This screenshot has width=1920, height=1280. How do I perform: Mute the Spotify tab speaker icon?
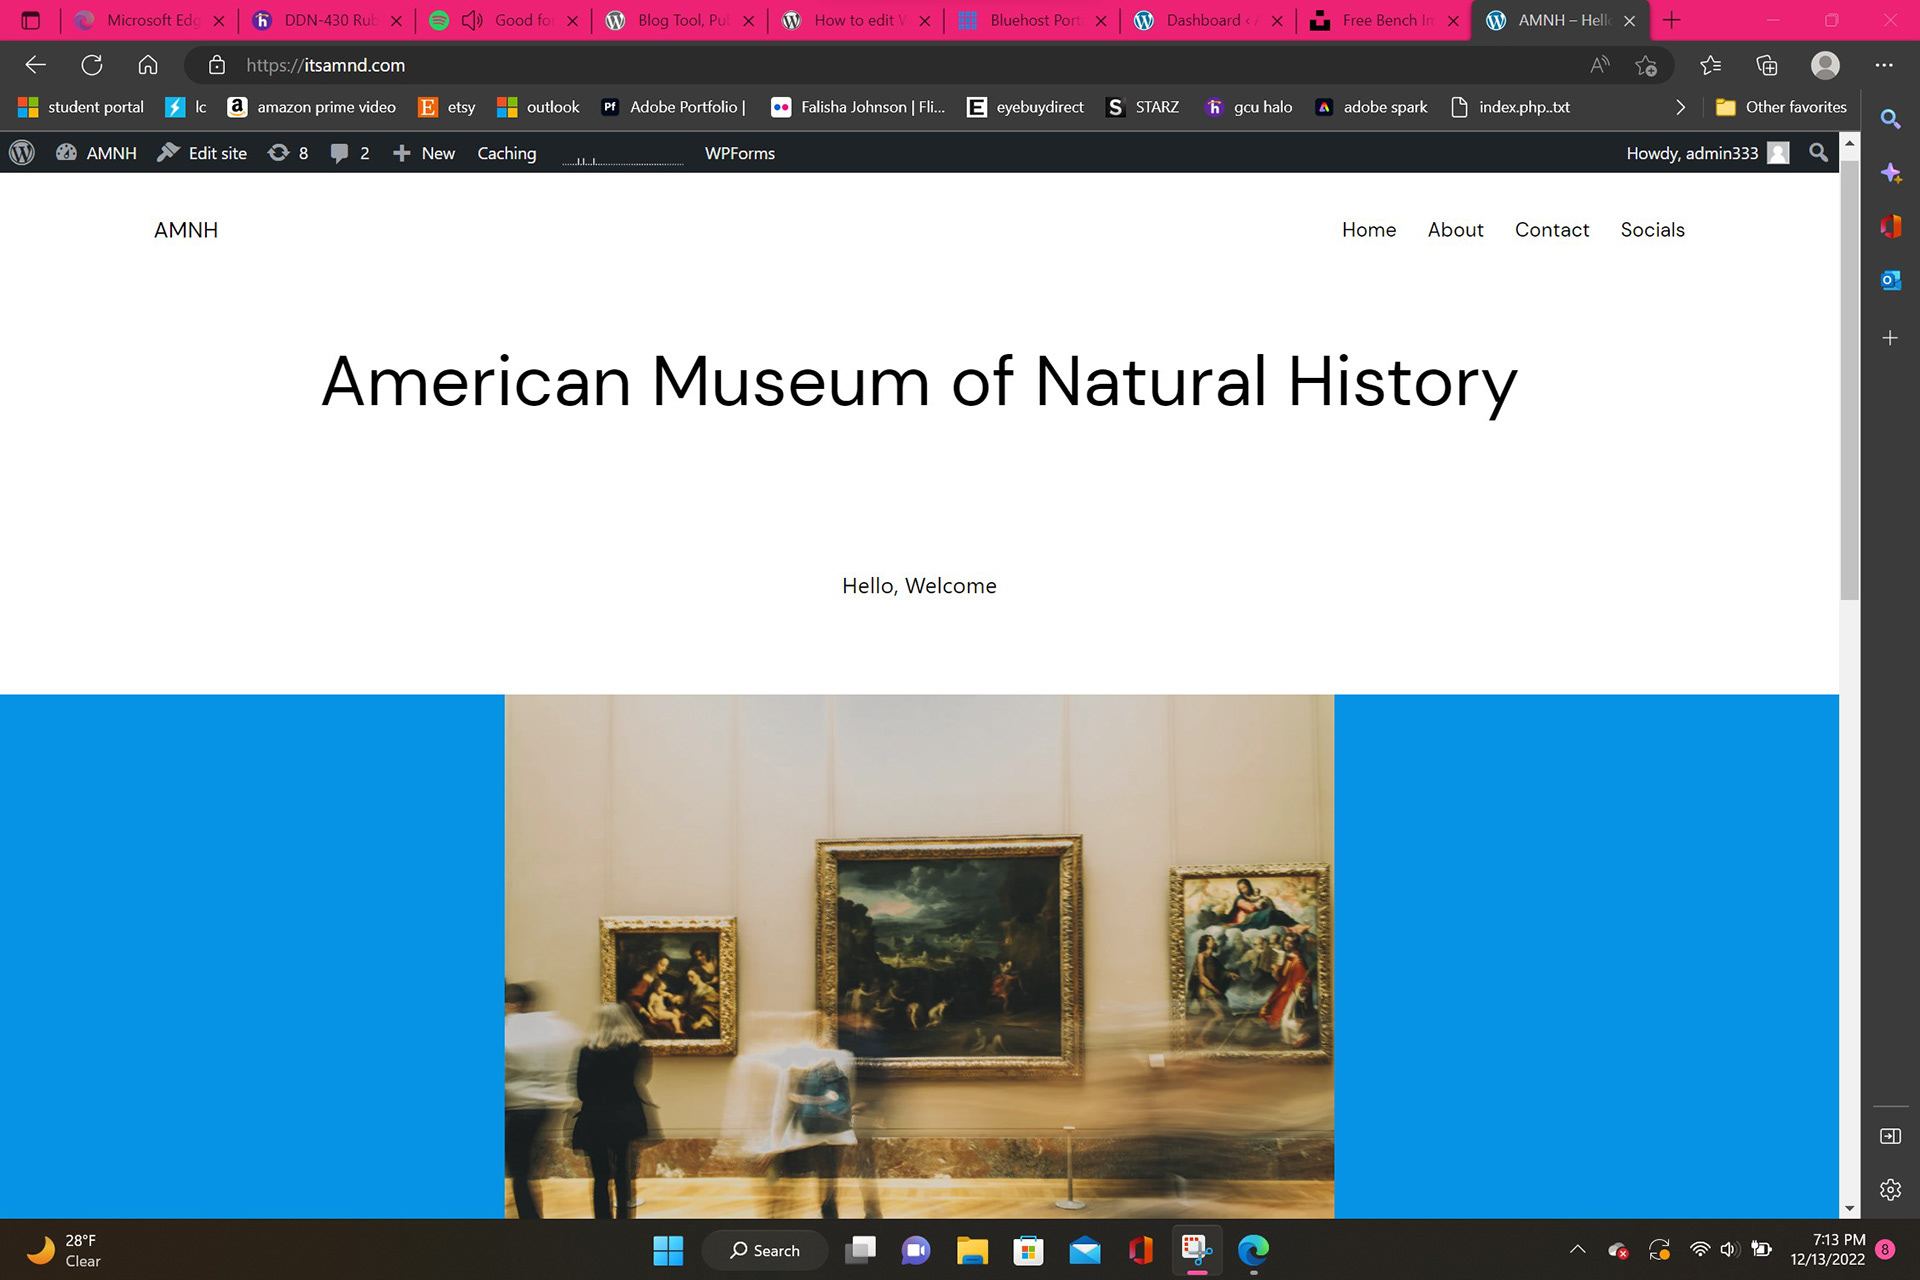tap(472, 20)
